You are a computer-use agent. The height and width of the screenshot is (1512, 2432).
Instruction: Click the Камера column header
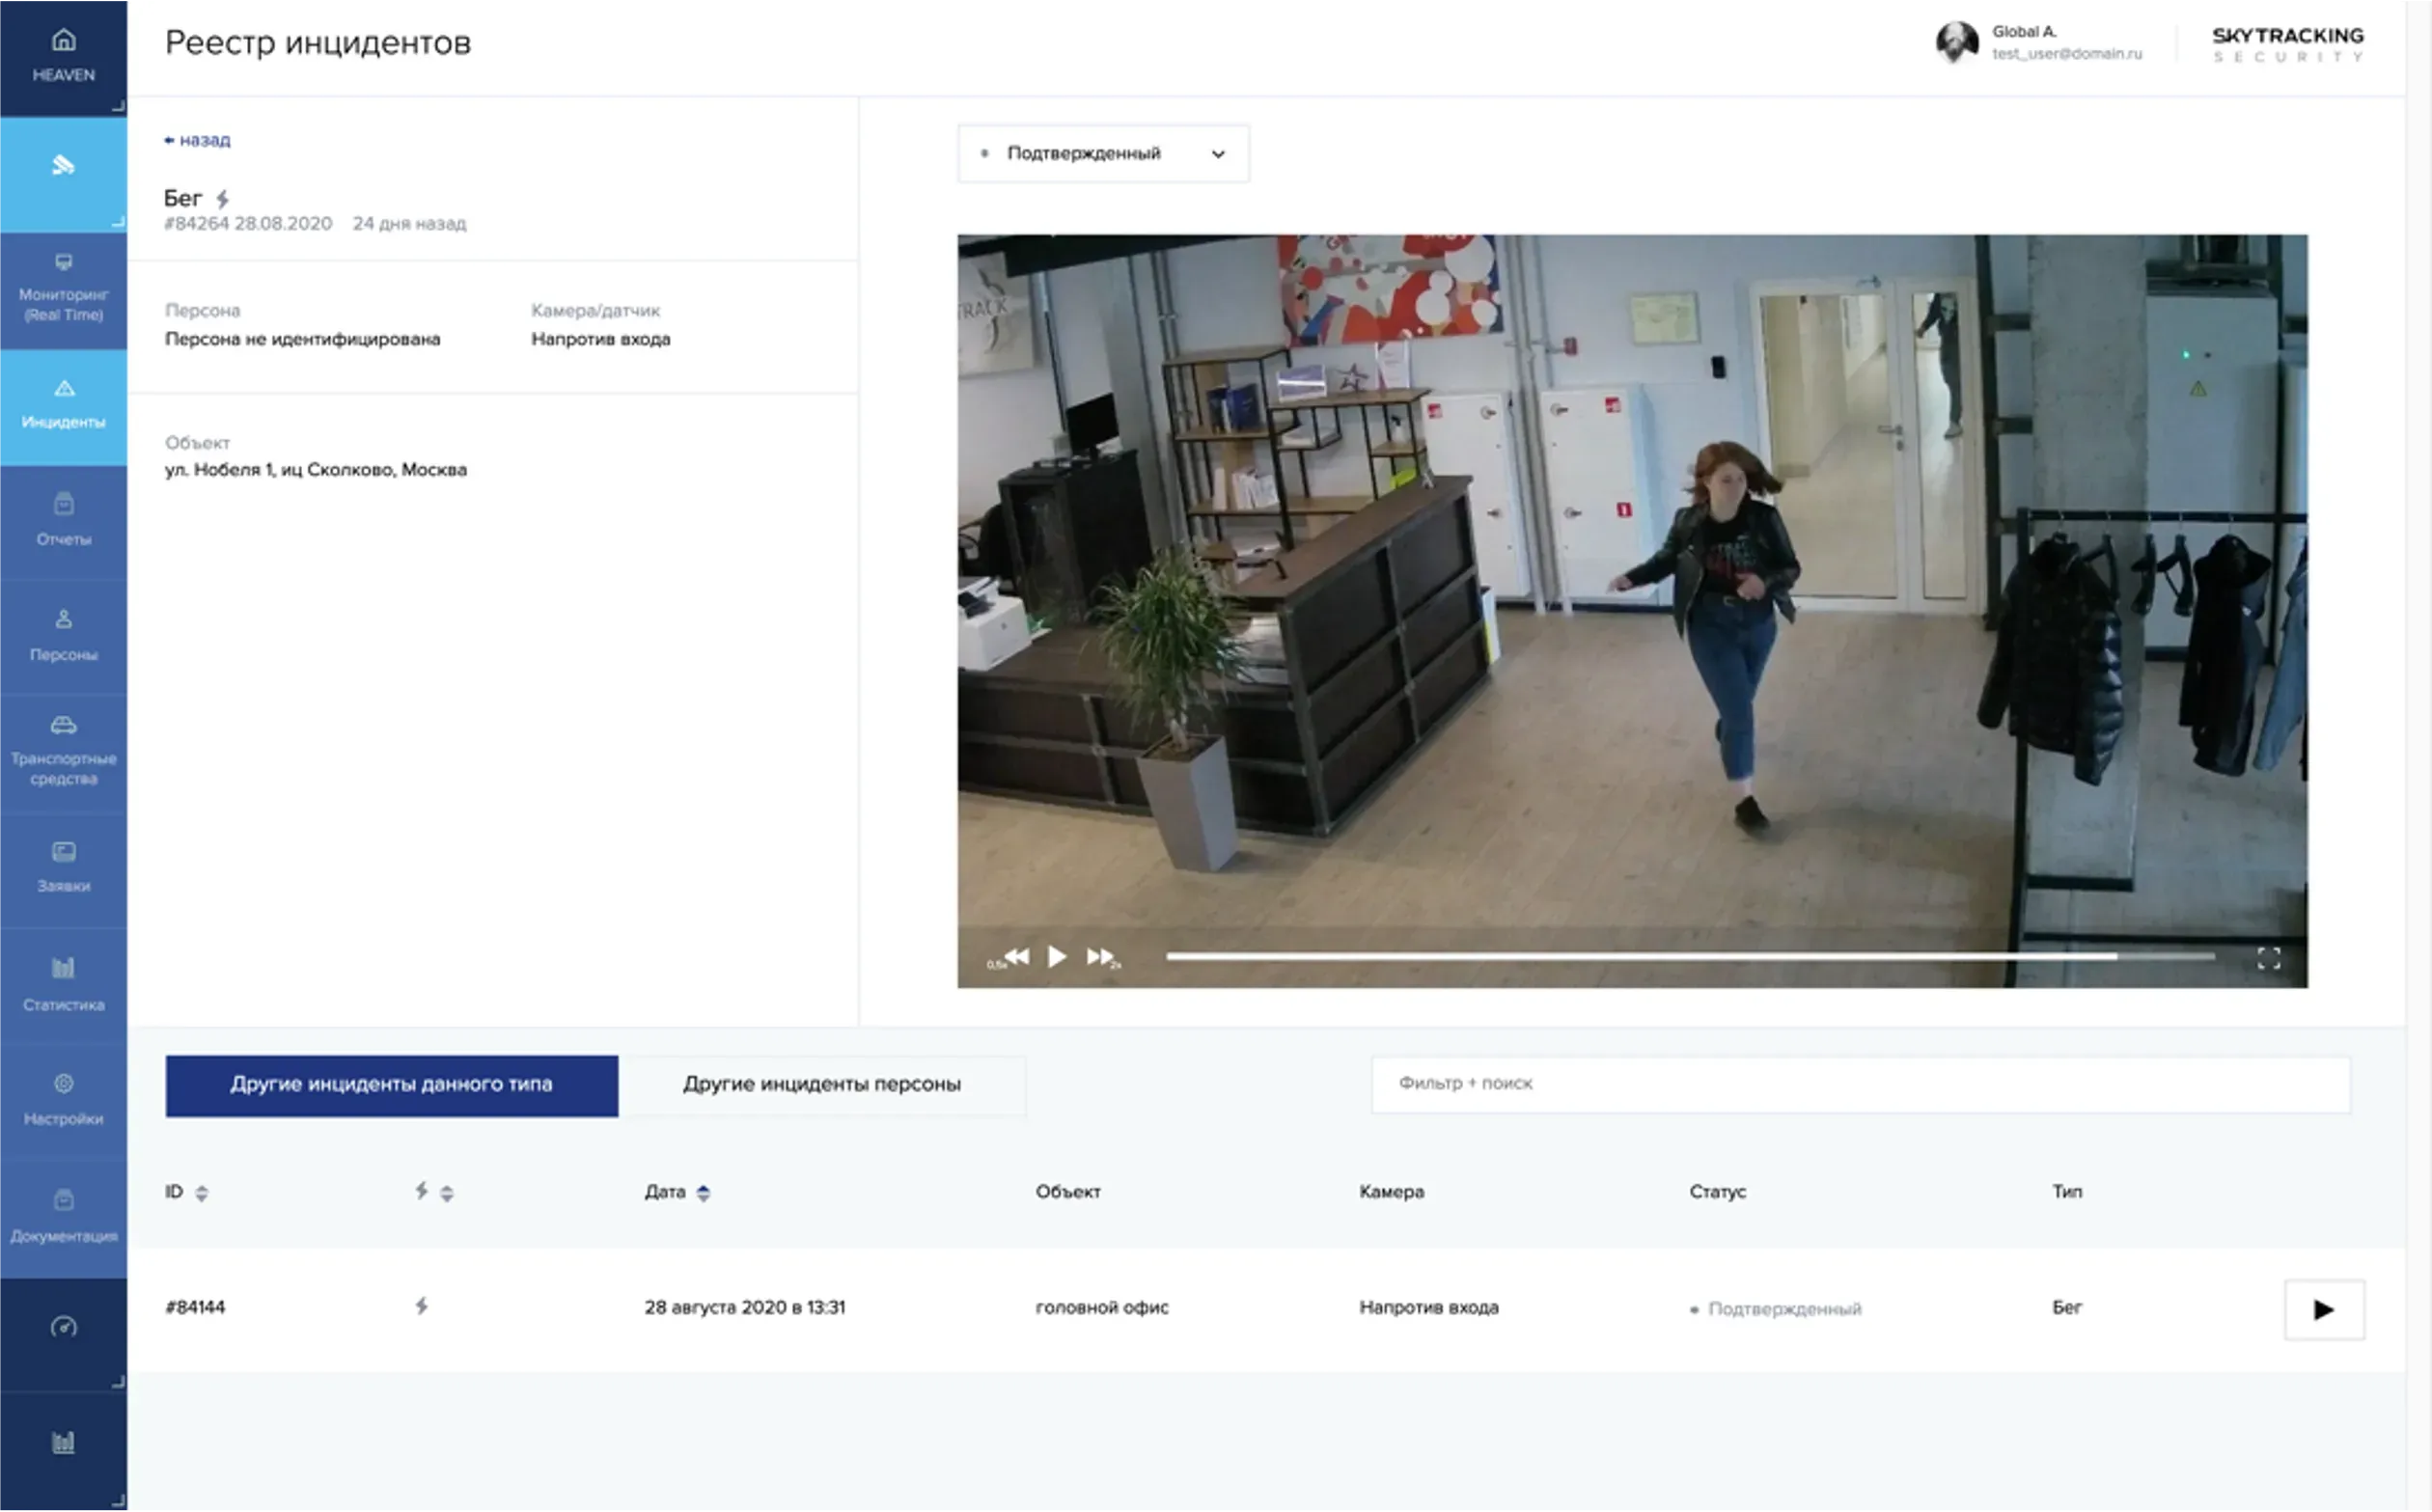click(1391, 1192)
